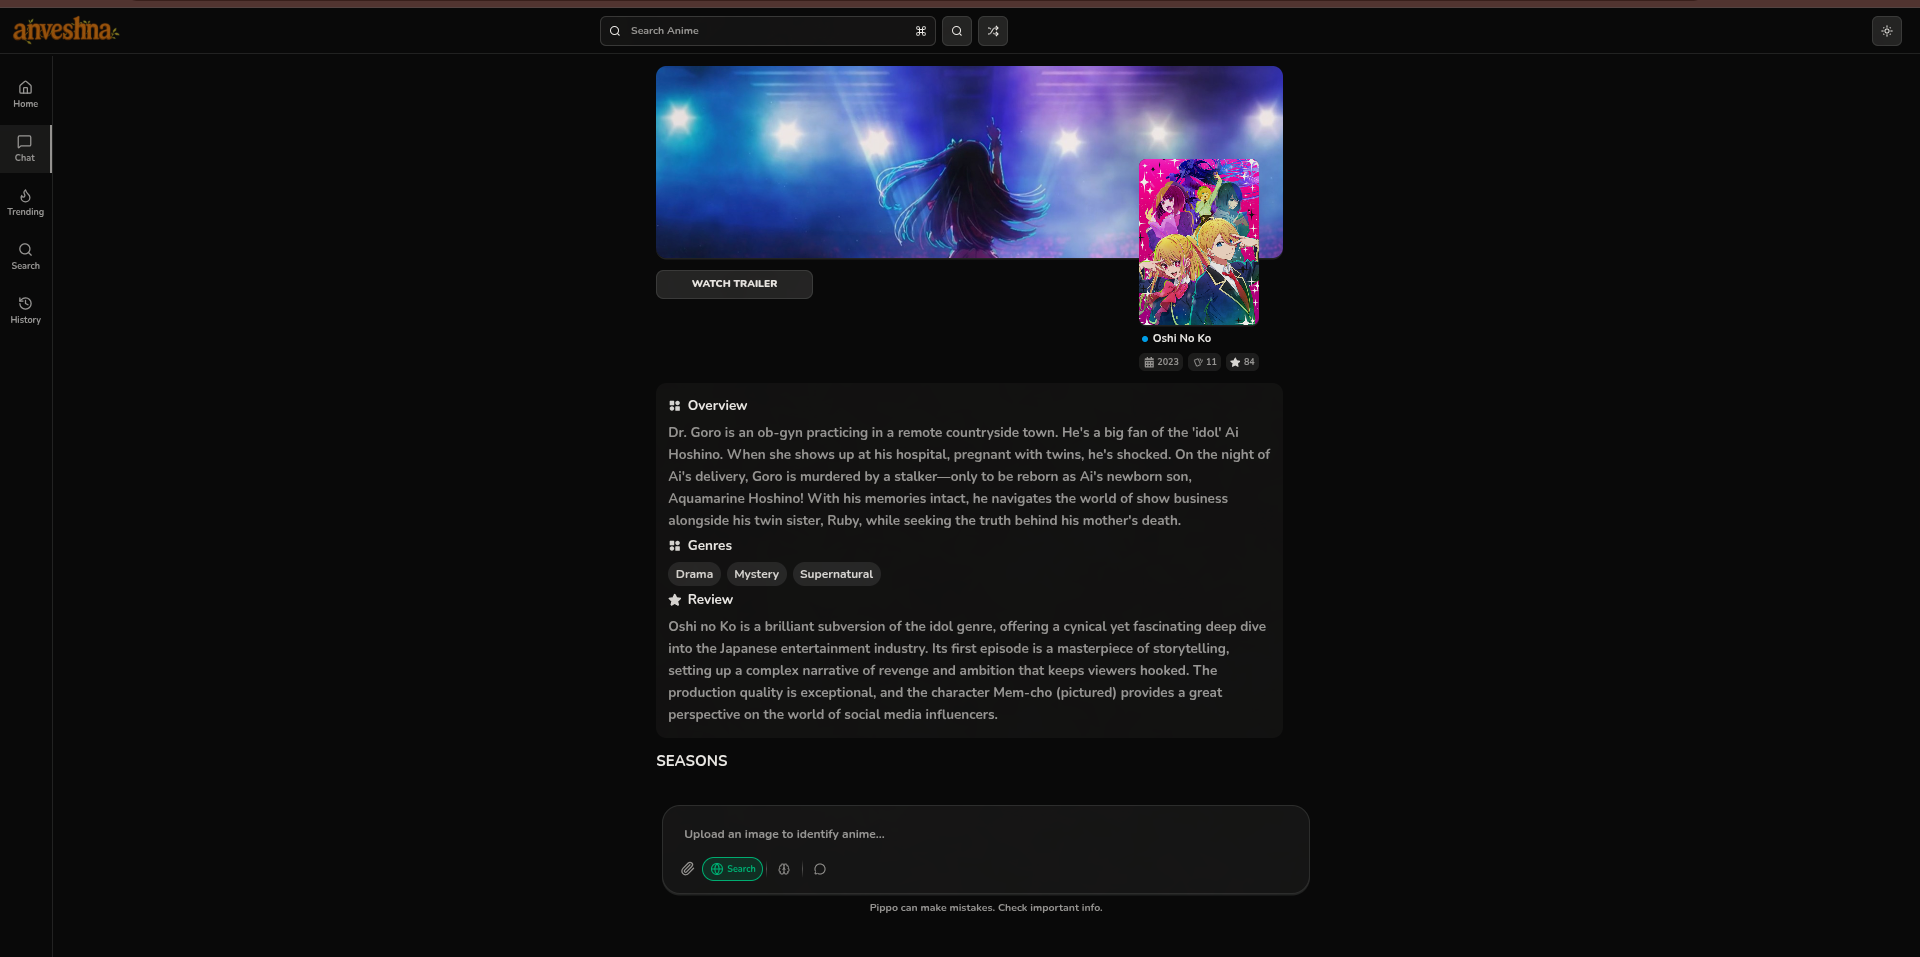Viewport: 1920px width, 957px height.
Task: Click the ainveshna logo
Action: tap(65, 30)
